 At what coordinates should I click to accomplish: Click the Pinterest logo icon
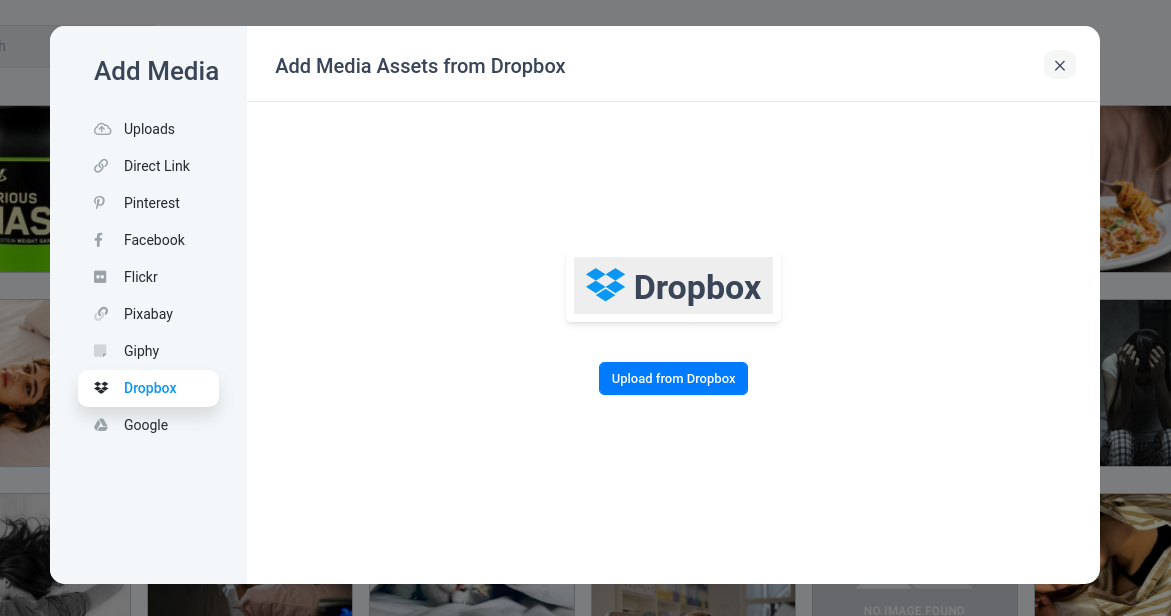point(99,203)
